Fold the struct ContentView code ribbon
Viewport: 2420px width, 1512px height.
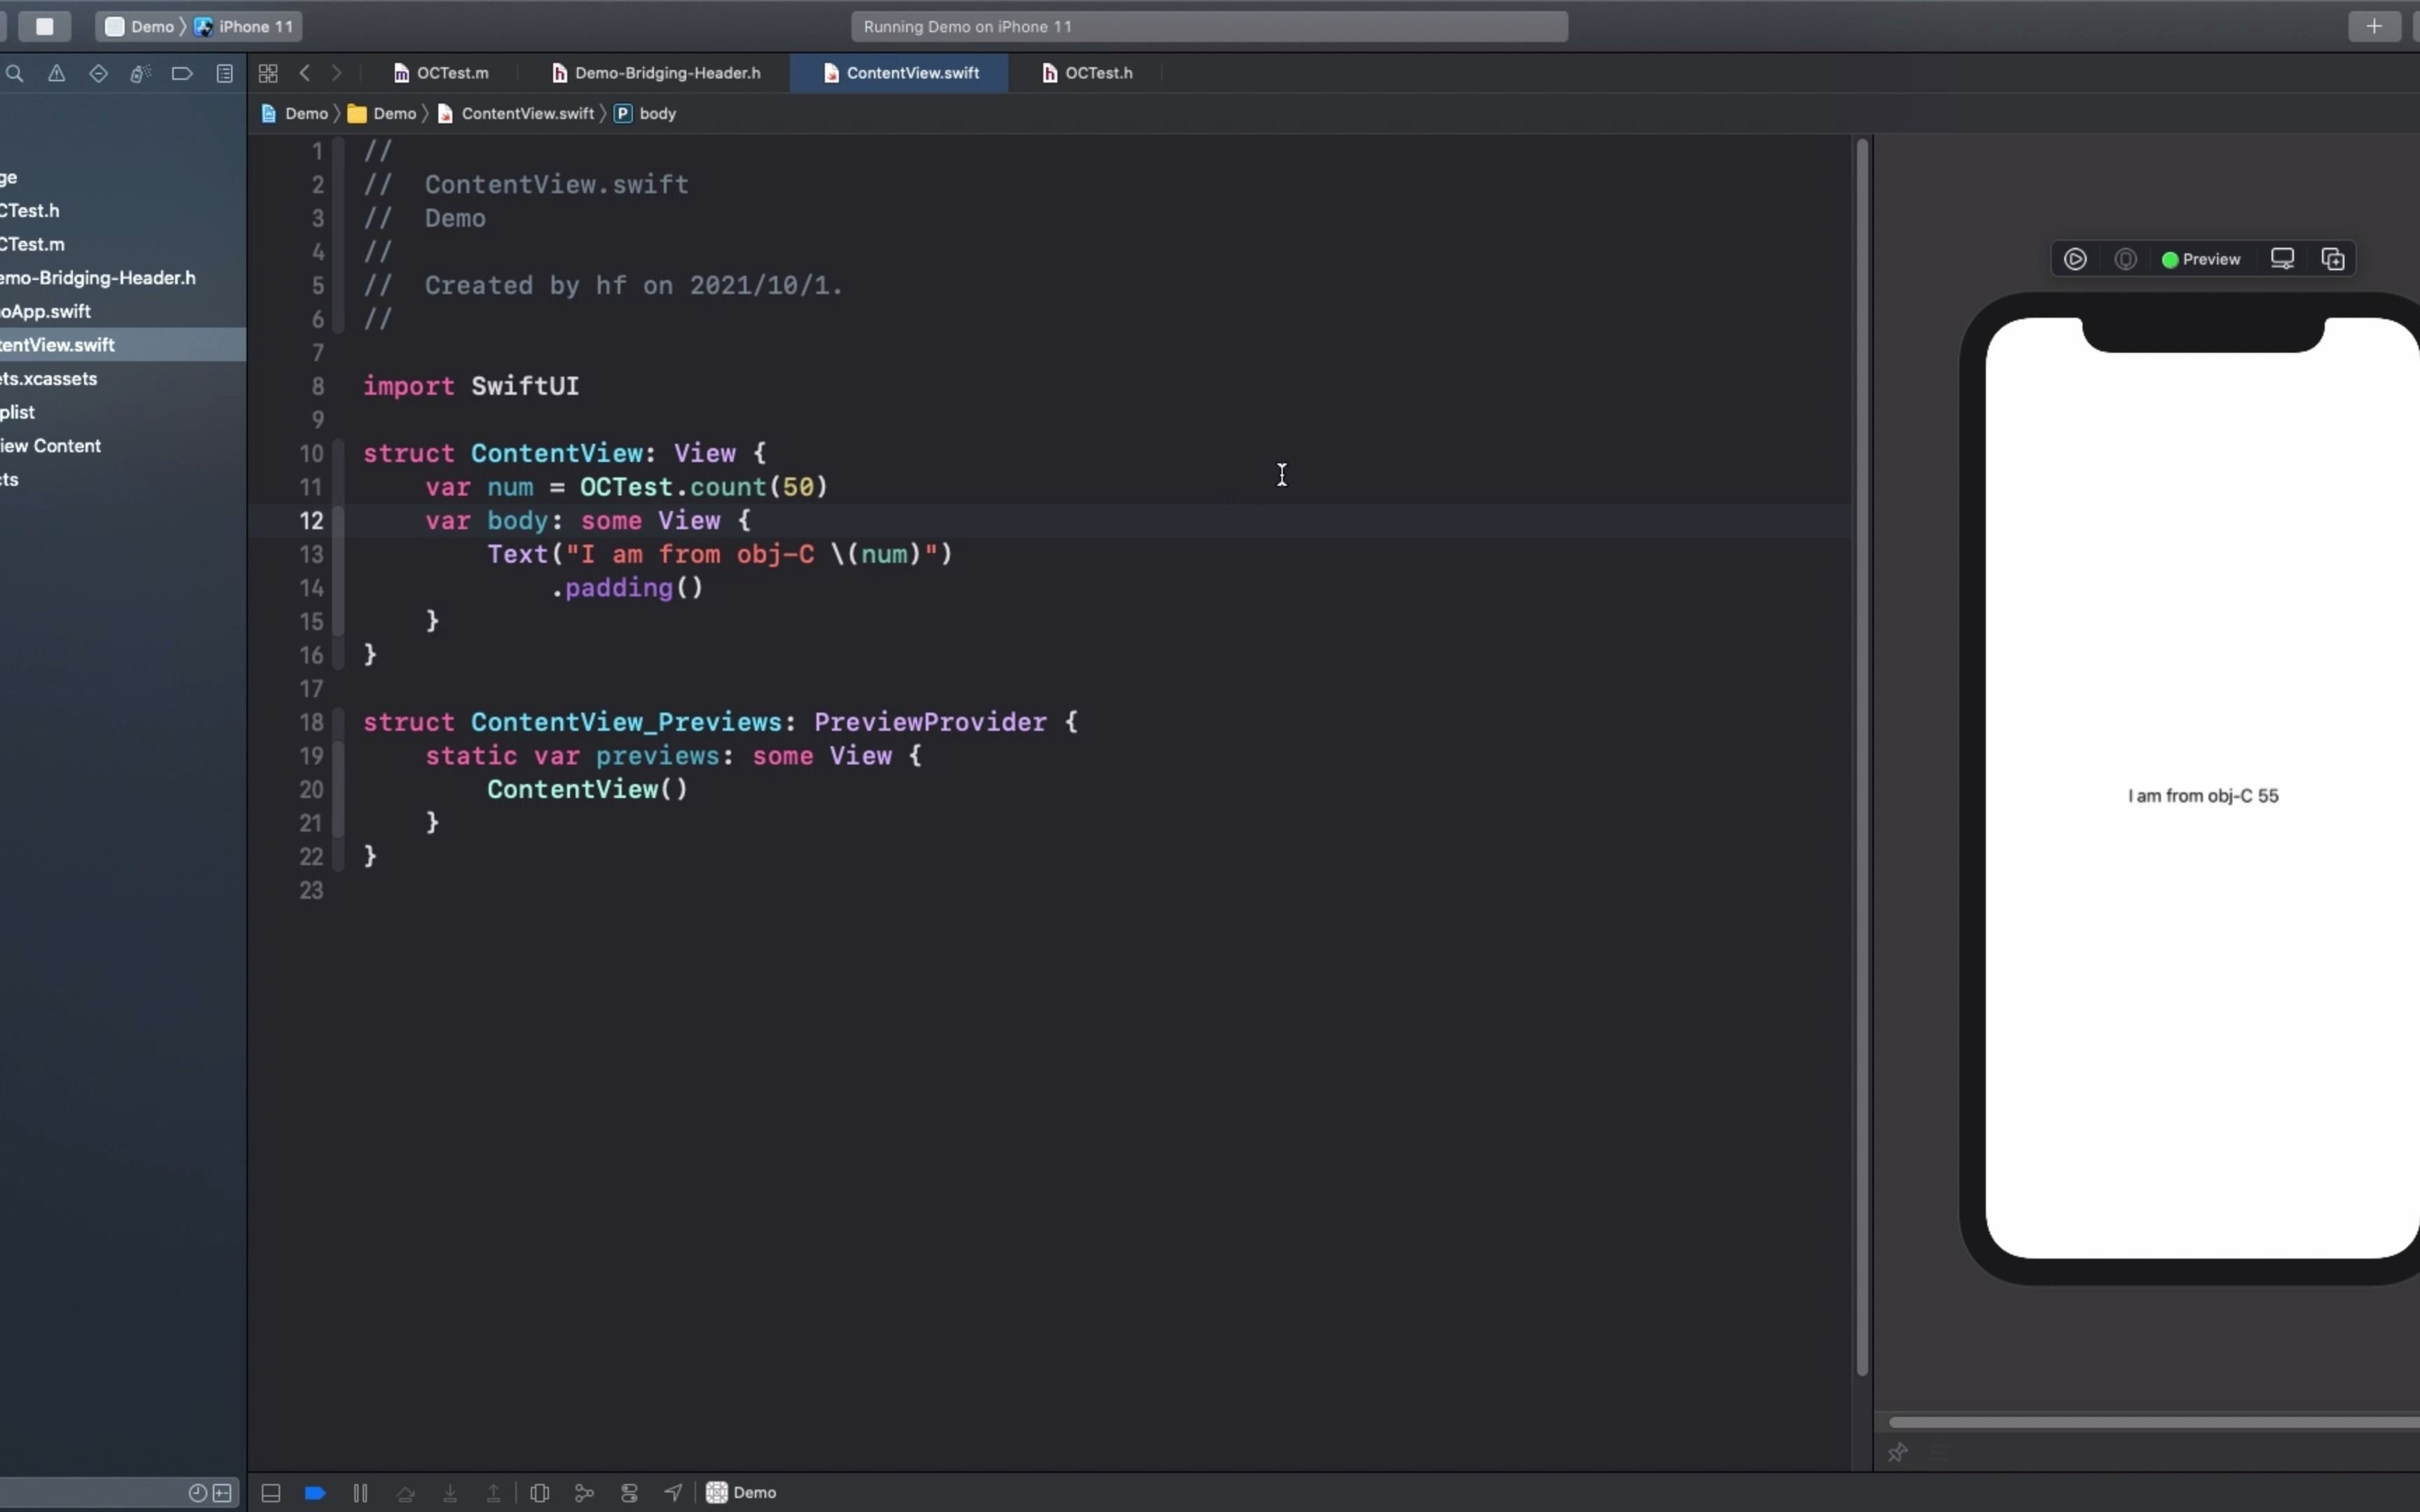pos(338,554)
